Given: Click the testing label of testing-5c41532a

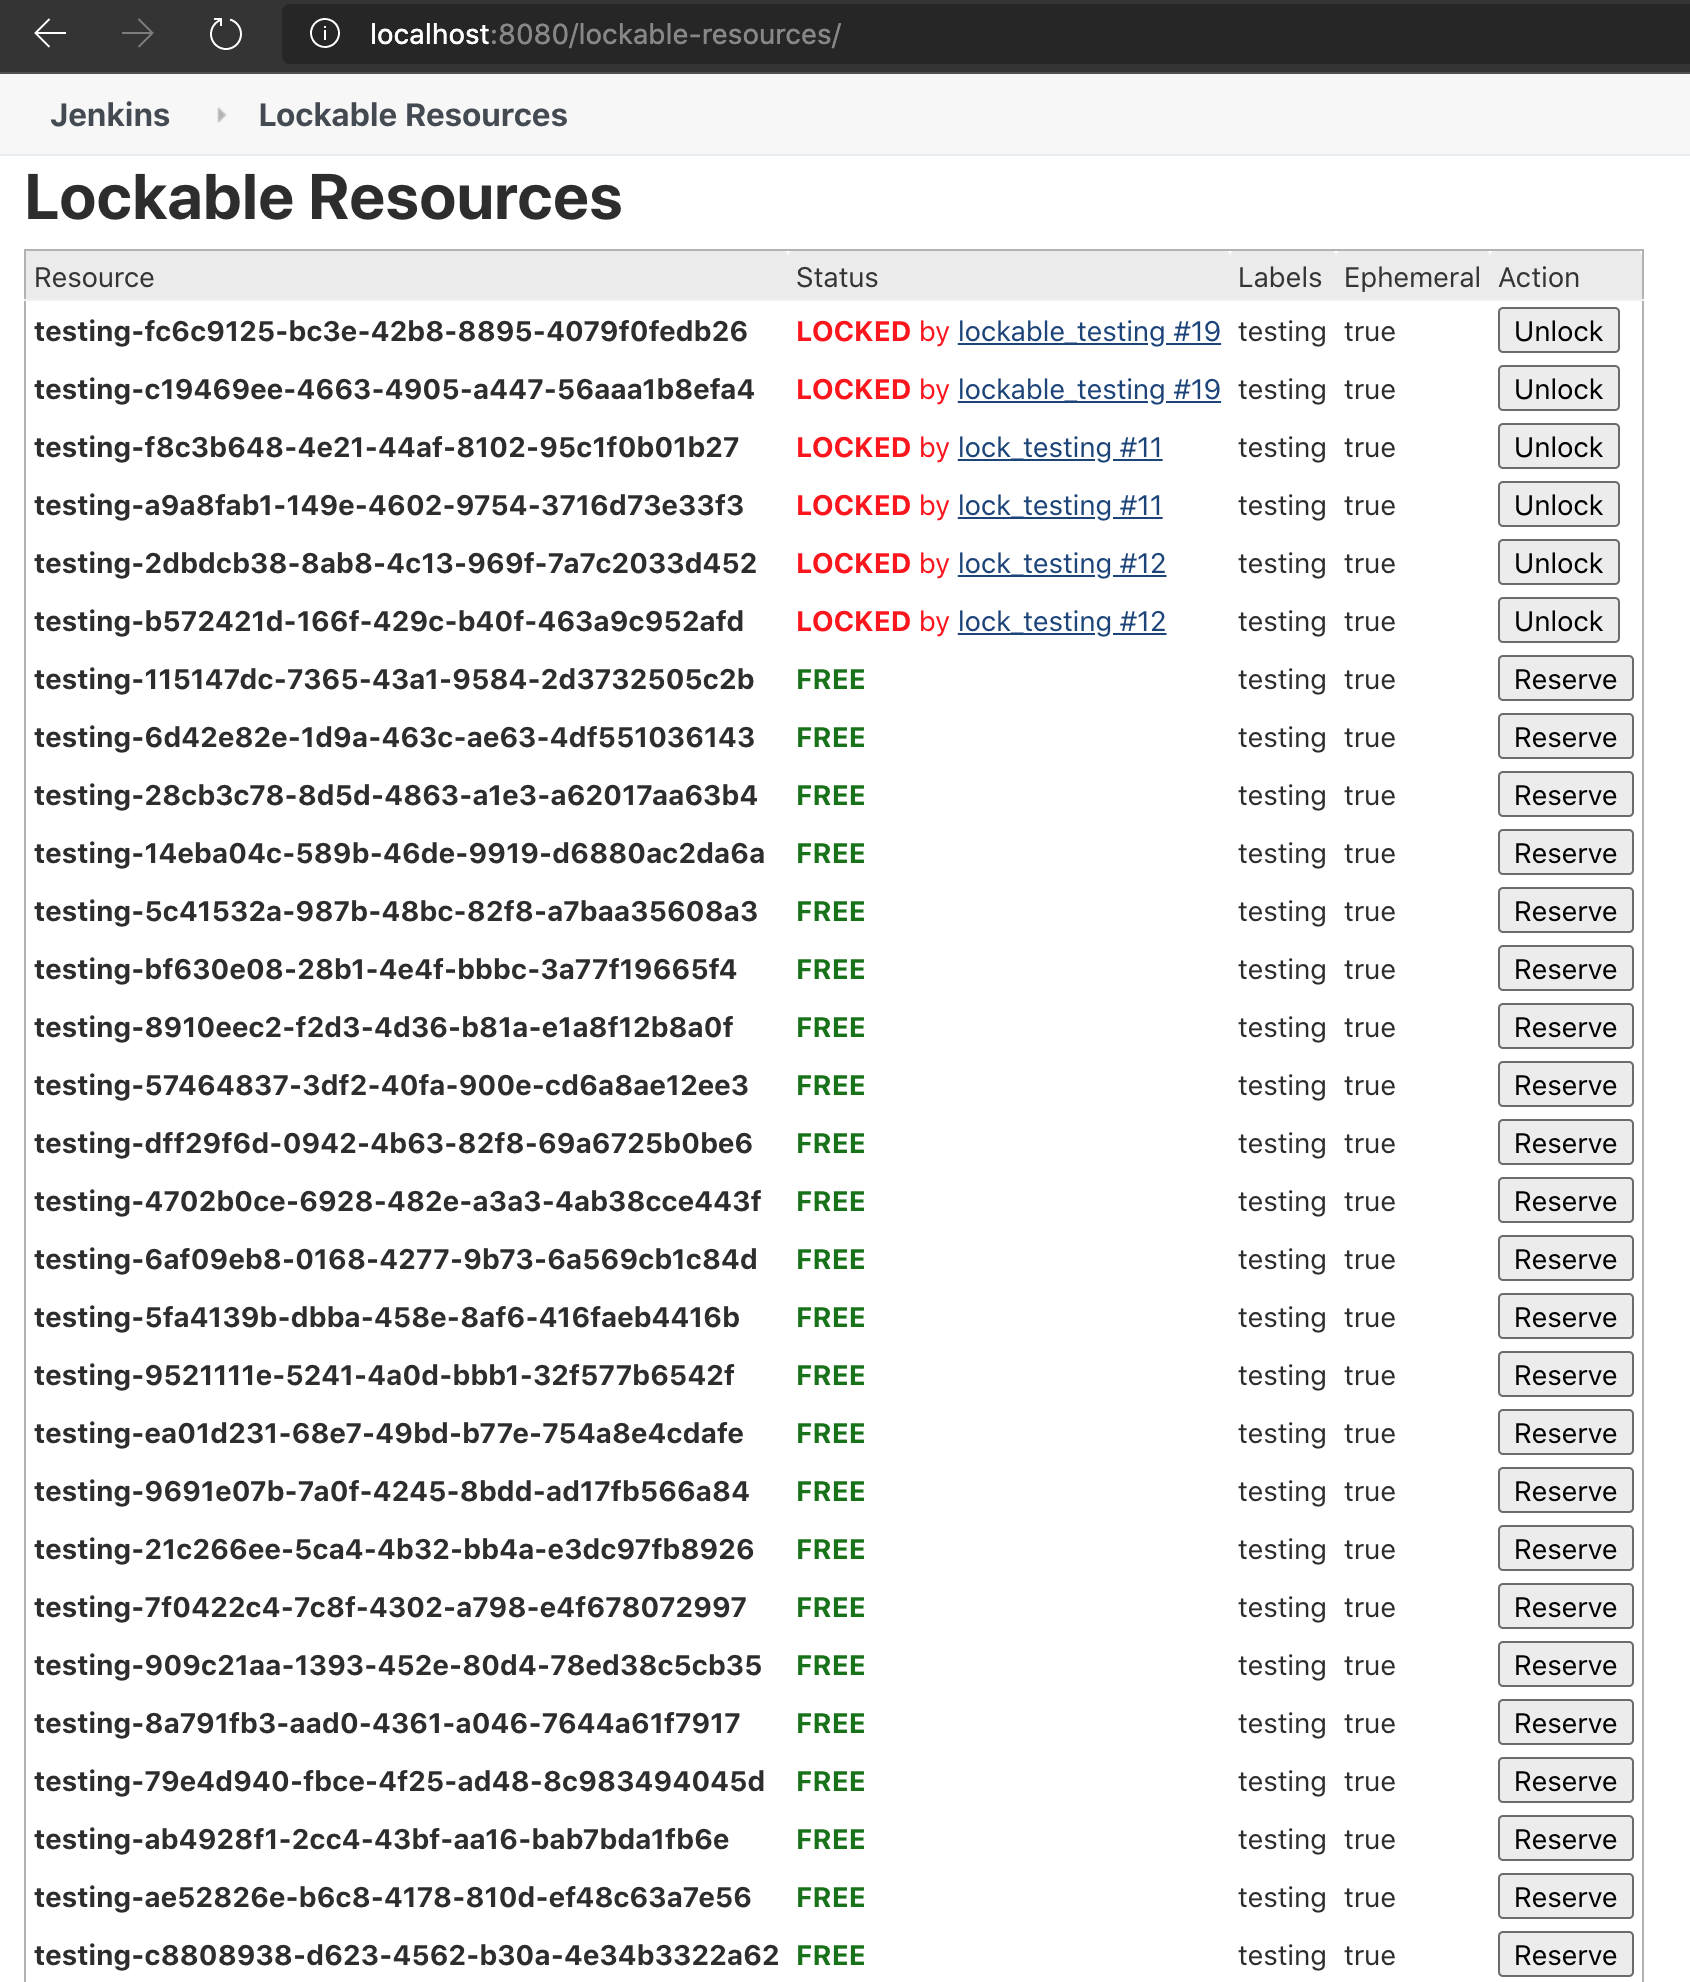Looking at the screenshot, I should [x=1282, y=911].
